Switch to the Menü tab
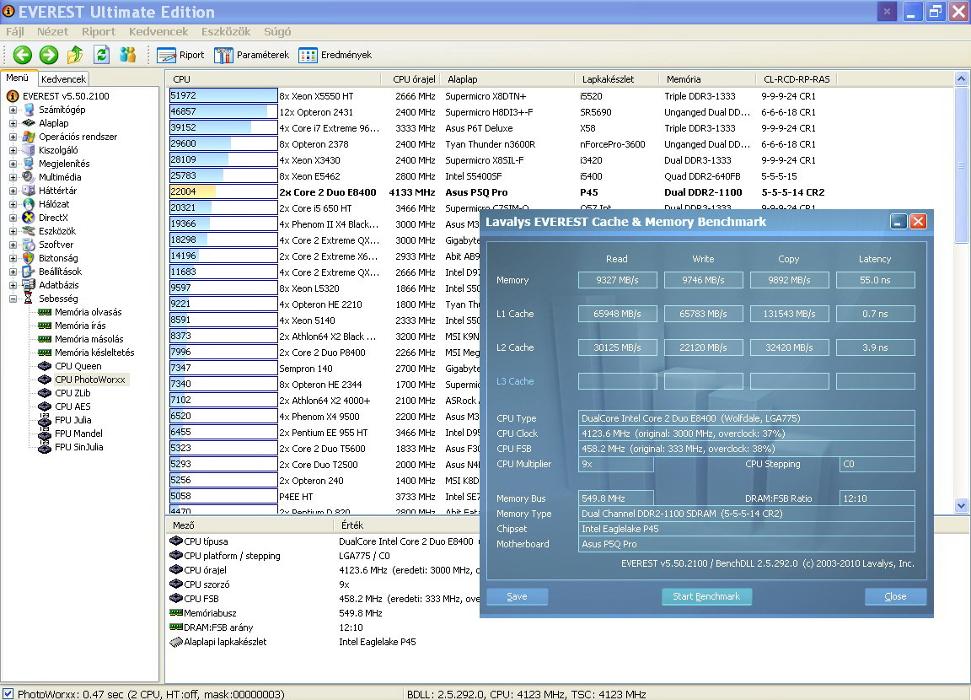Viewport: 971px width, 700px height. click(18, 78)
